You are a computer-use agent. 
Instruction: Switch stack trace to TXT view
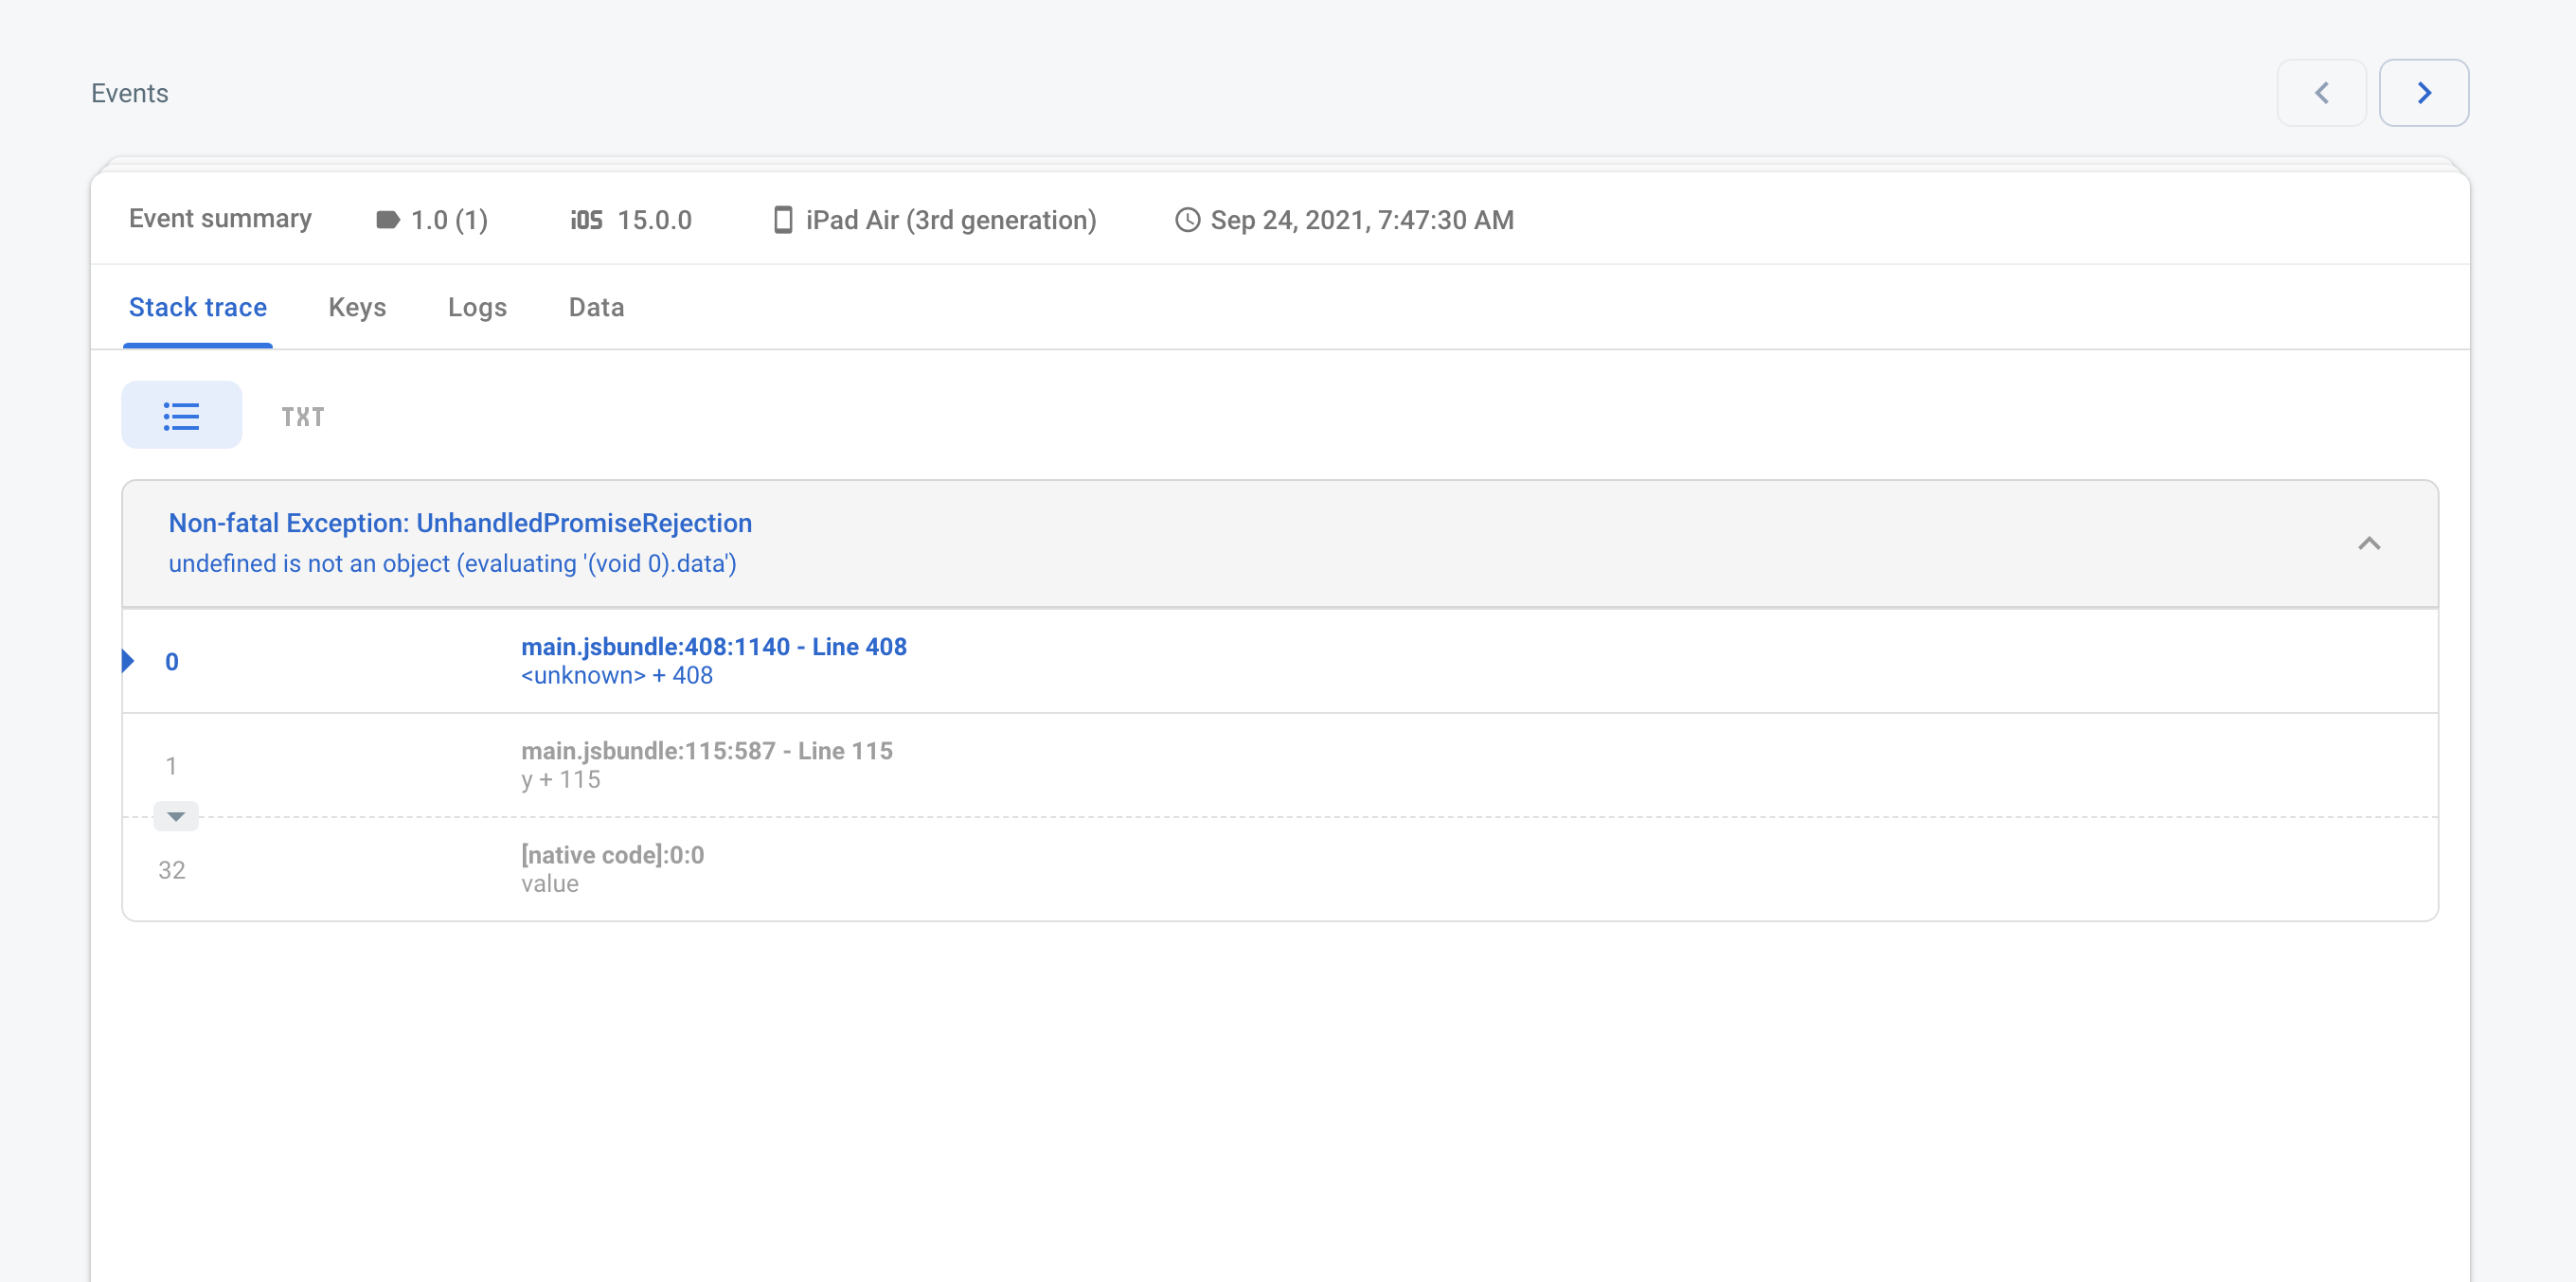tap(303, 417)
